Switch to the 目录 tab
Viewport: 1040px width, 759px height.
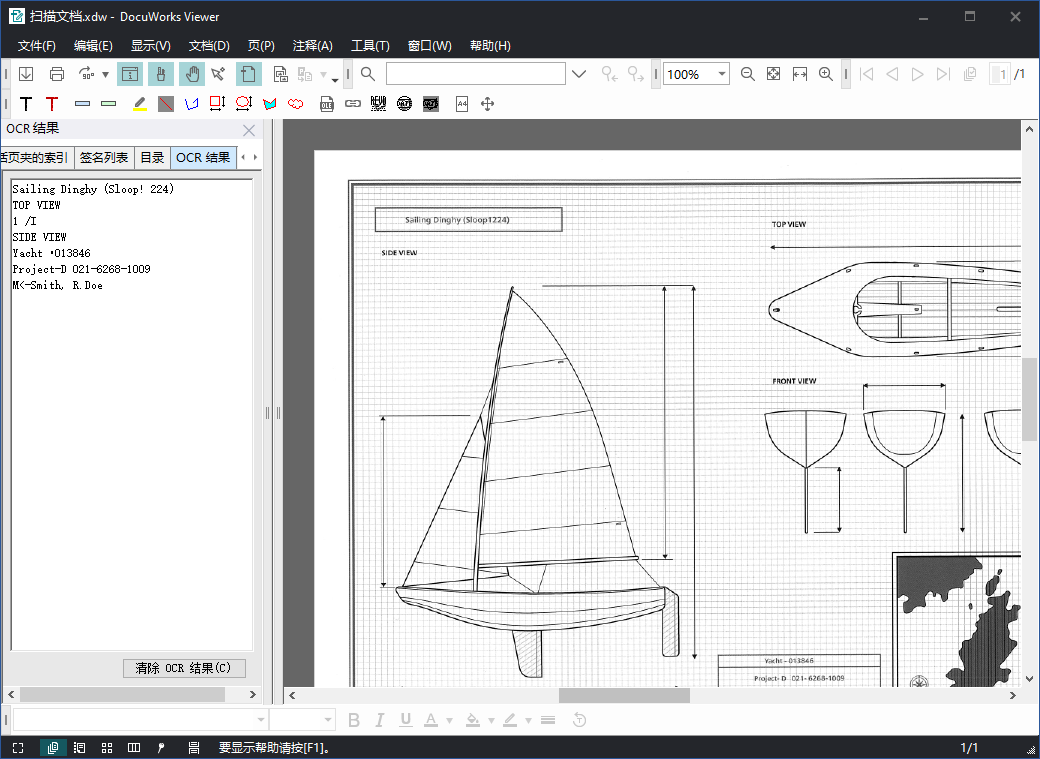coord(152,158)
